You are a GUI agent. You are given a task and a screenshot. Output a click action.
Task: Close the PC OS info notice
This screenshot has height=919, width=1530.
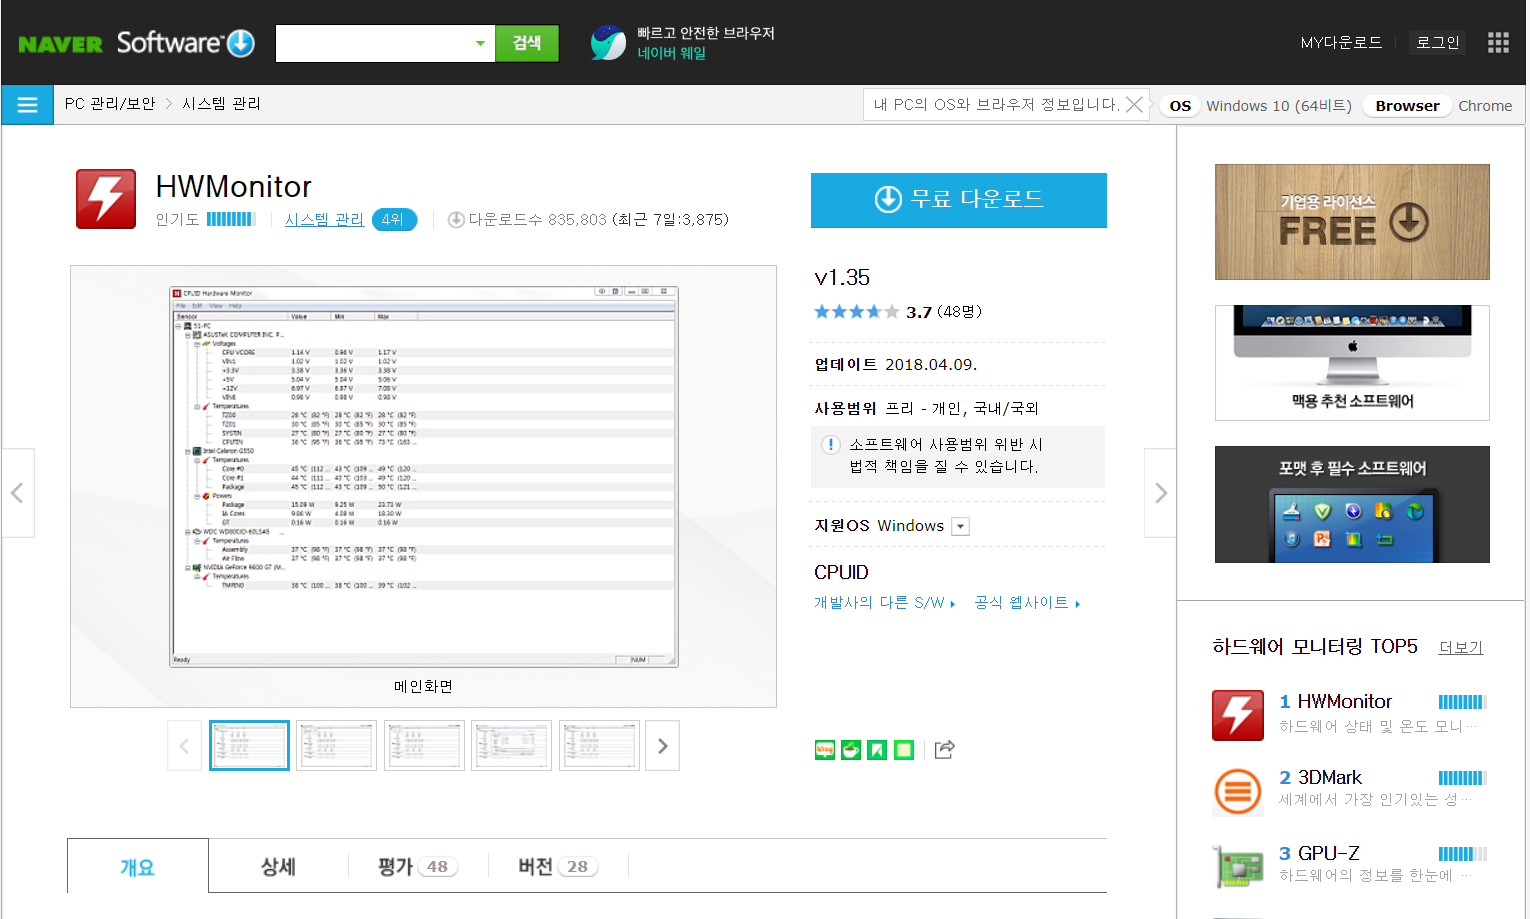click(1134, 104)
